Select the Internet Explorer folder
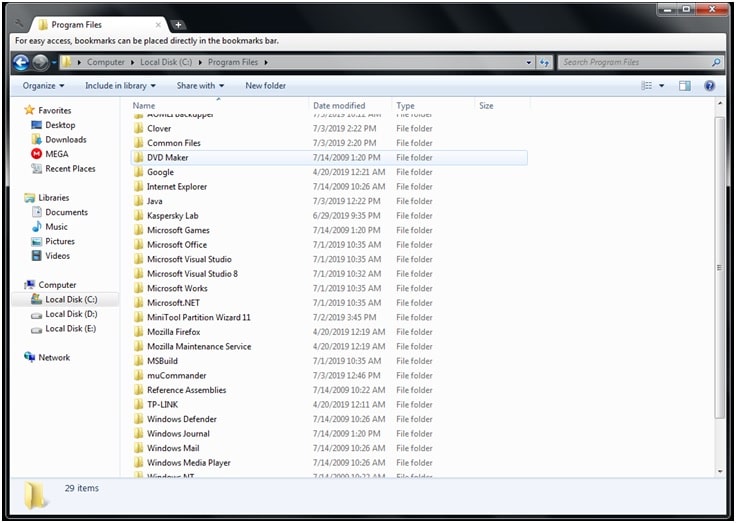The image size is (736, 523). pyautogui.click(x=329, y=187)
